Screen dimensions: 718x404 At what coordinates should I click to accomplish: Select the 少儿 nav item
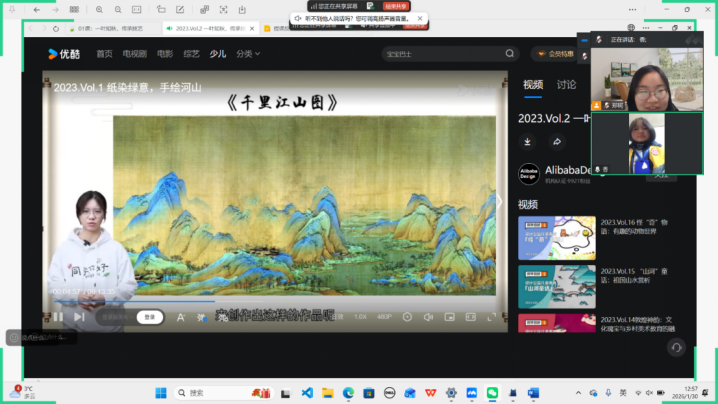coord(218,54)
